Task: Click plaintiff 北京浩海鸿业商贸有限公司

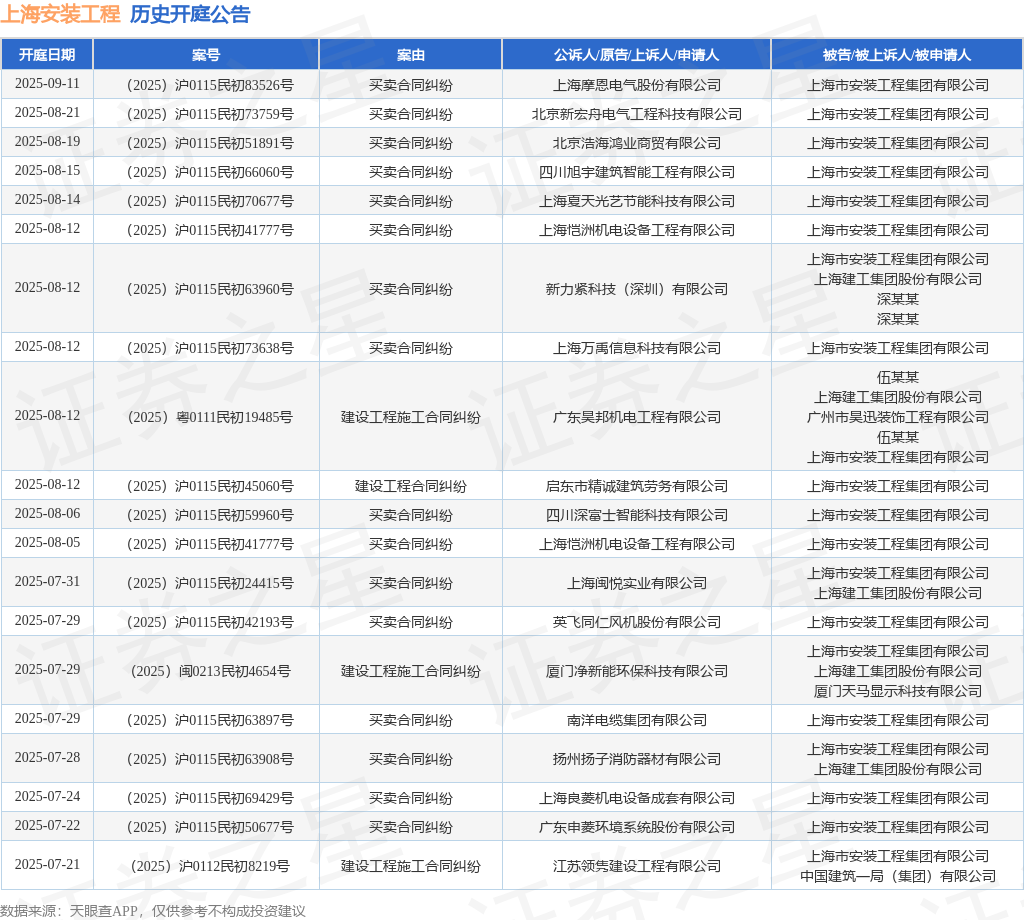Action: click(637, 143)
